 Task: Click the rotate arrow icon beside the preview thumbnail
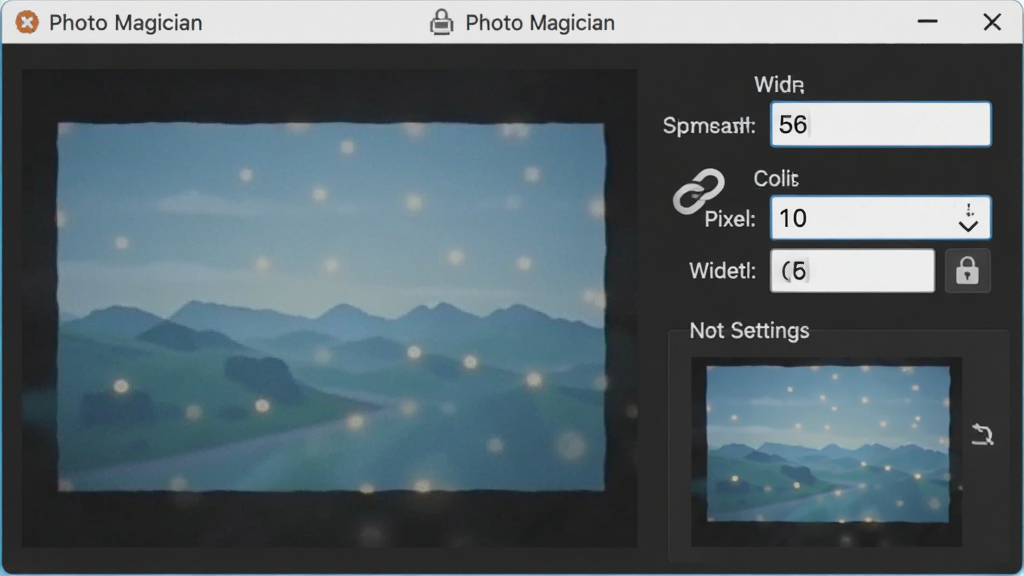coord(982,434)
